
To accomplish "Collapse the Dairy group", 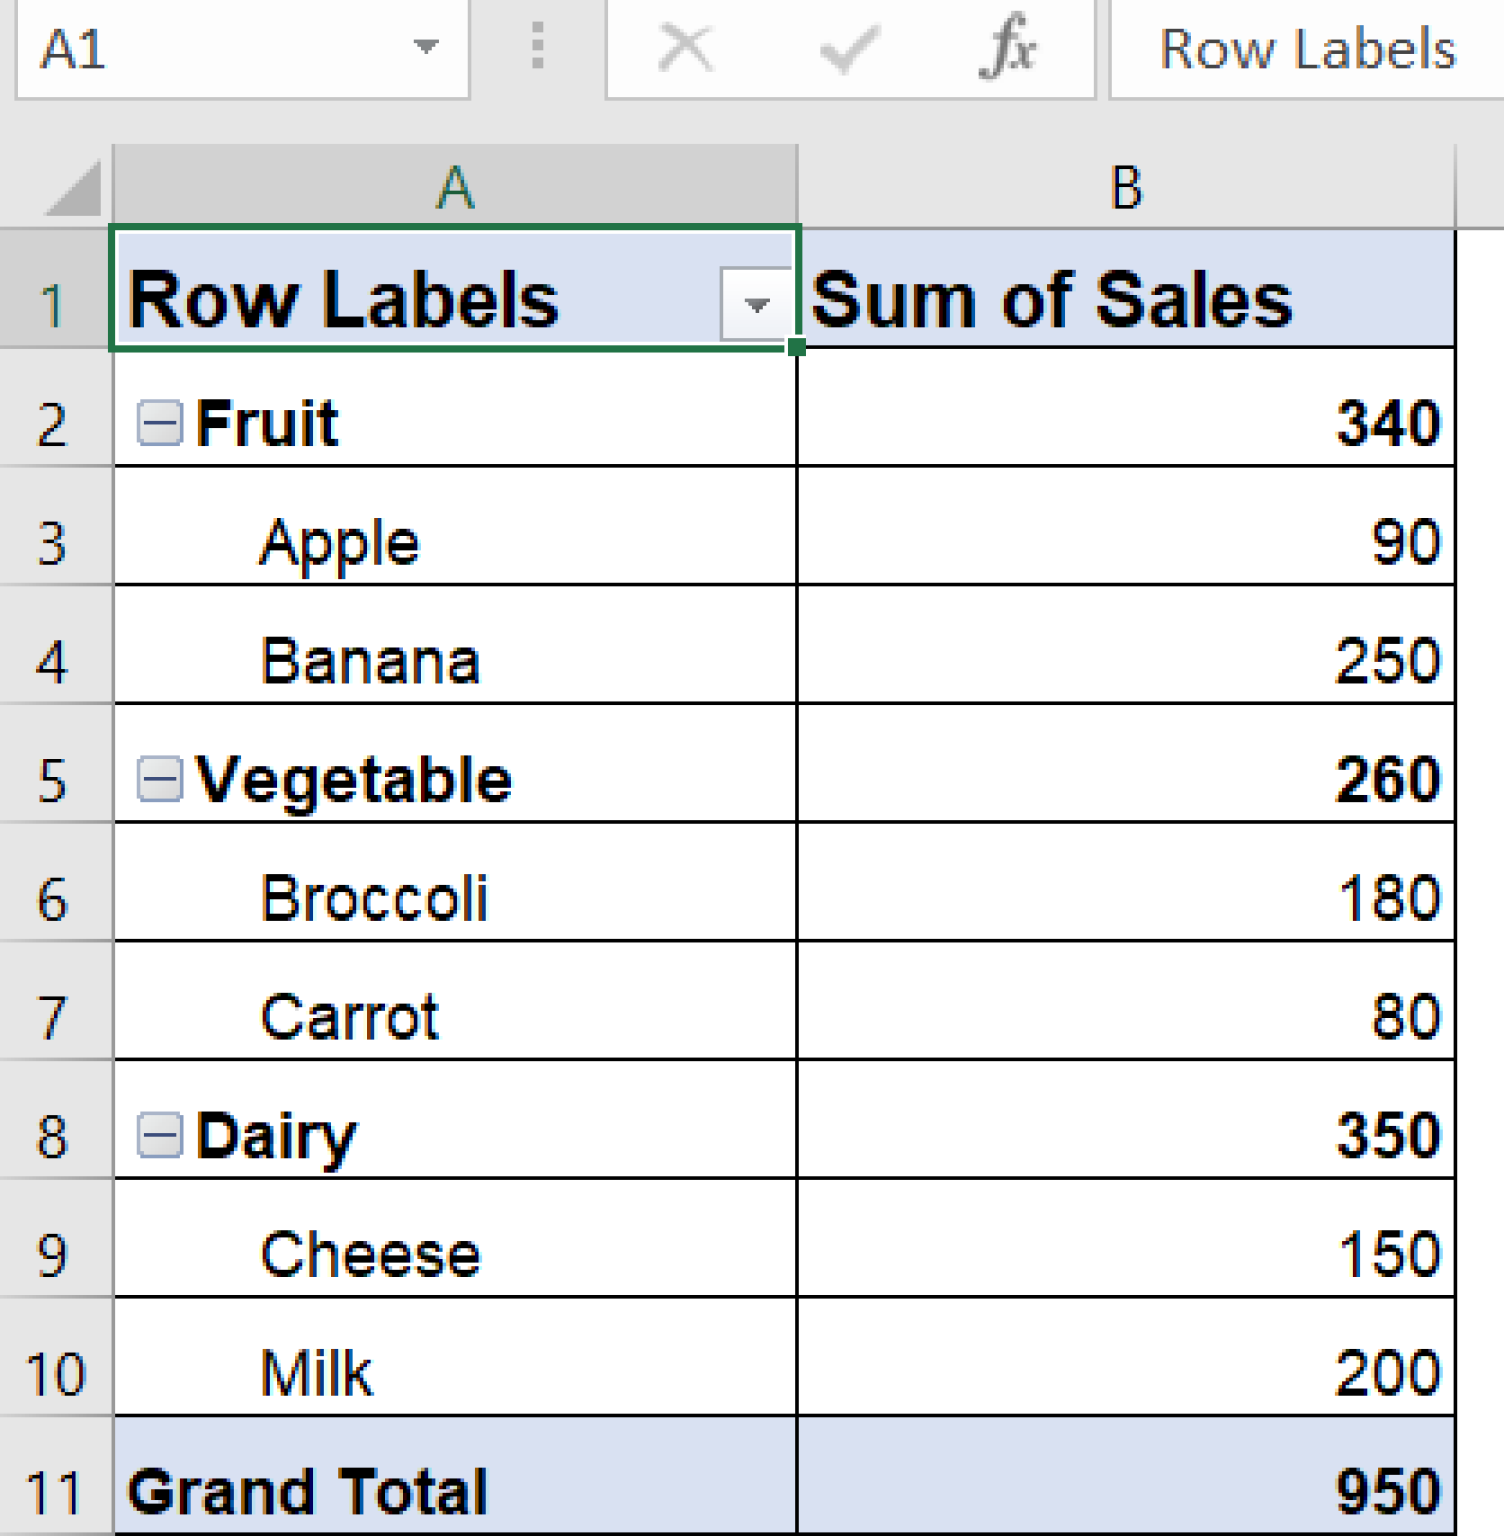I will tap(158, 1133).
